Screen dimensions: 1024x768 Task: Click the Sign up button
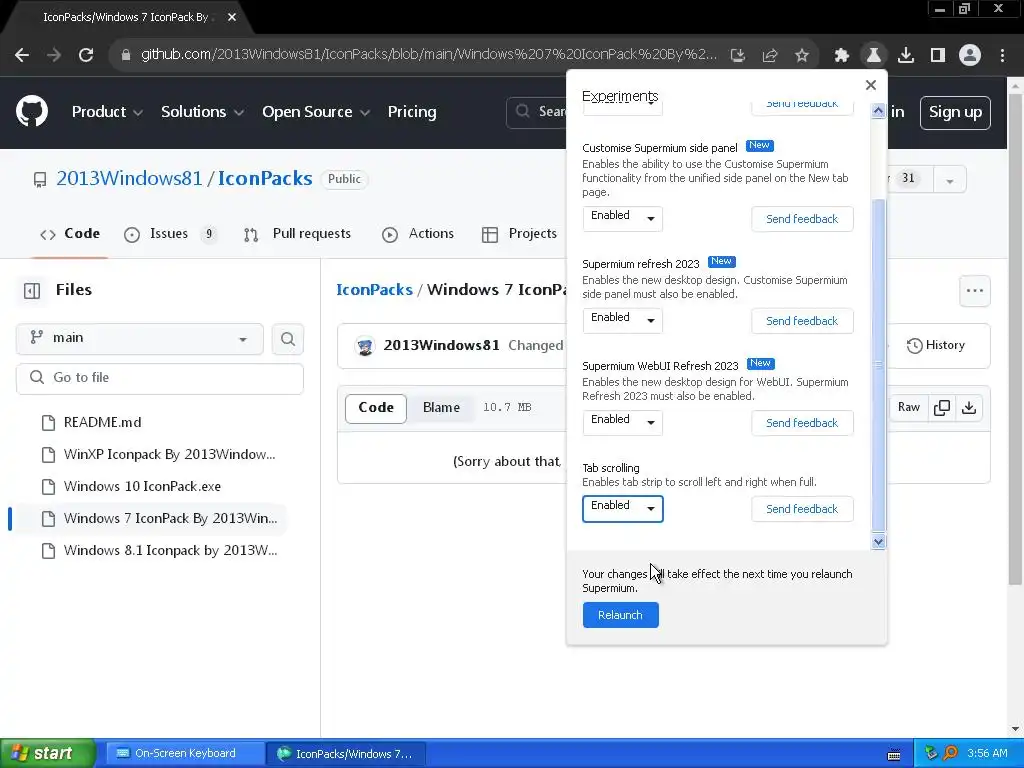click(955, 112)
